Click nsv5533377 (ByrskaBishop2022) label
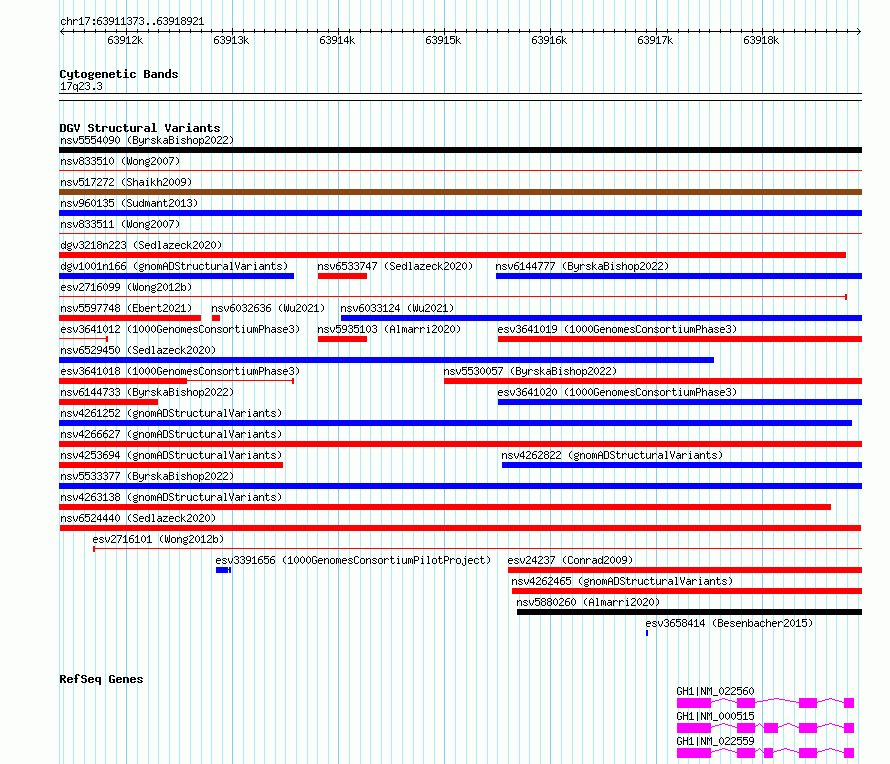 [x=146, y=476]
